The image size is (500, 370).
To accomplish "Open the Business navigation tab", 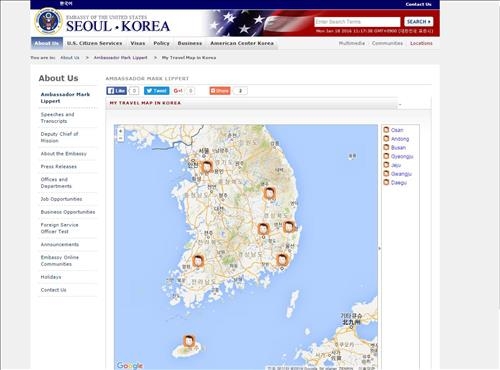I will 190,43.
